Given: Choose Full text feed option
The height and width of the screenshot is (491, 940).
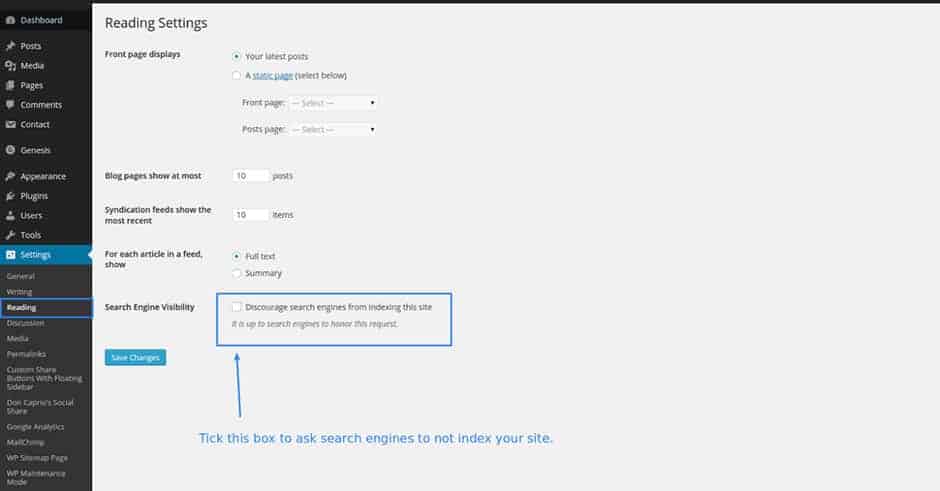Looking at the screenshot, I should tap(236, 256).
